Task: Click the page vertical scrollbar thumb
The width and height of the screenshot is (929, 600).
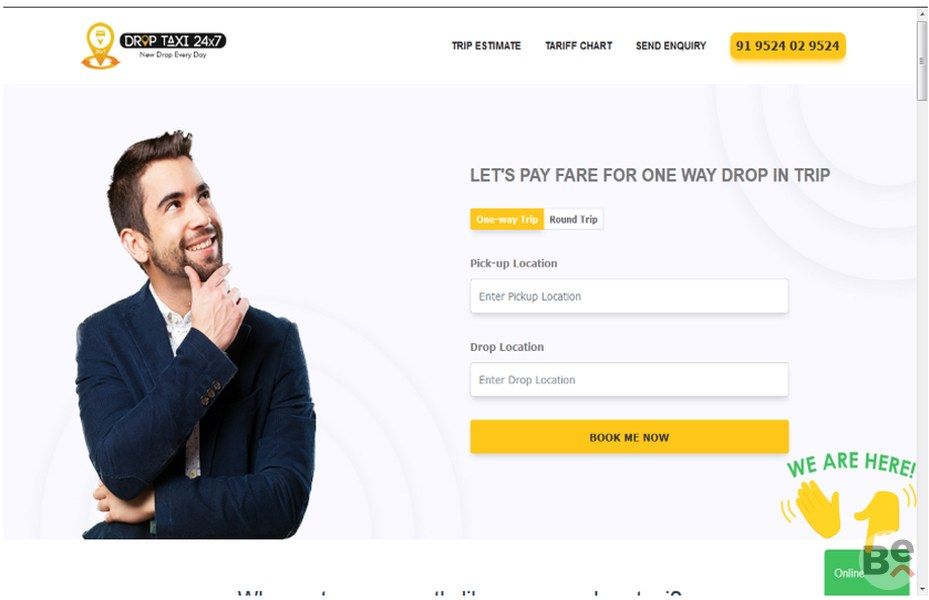Action: pos(921,59)
